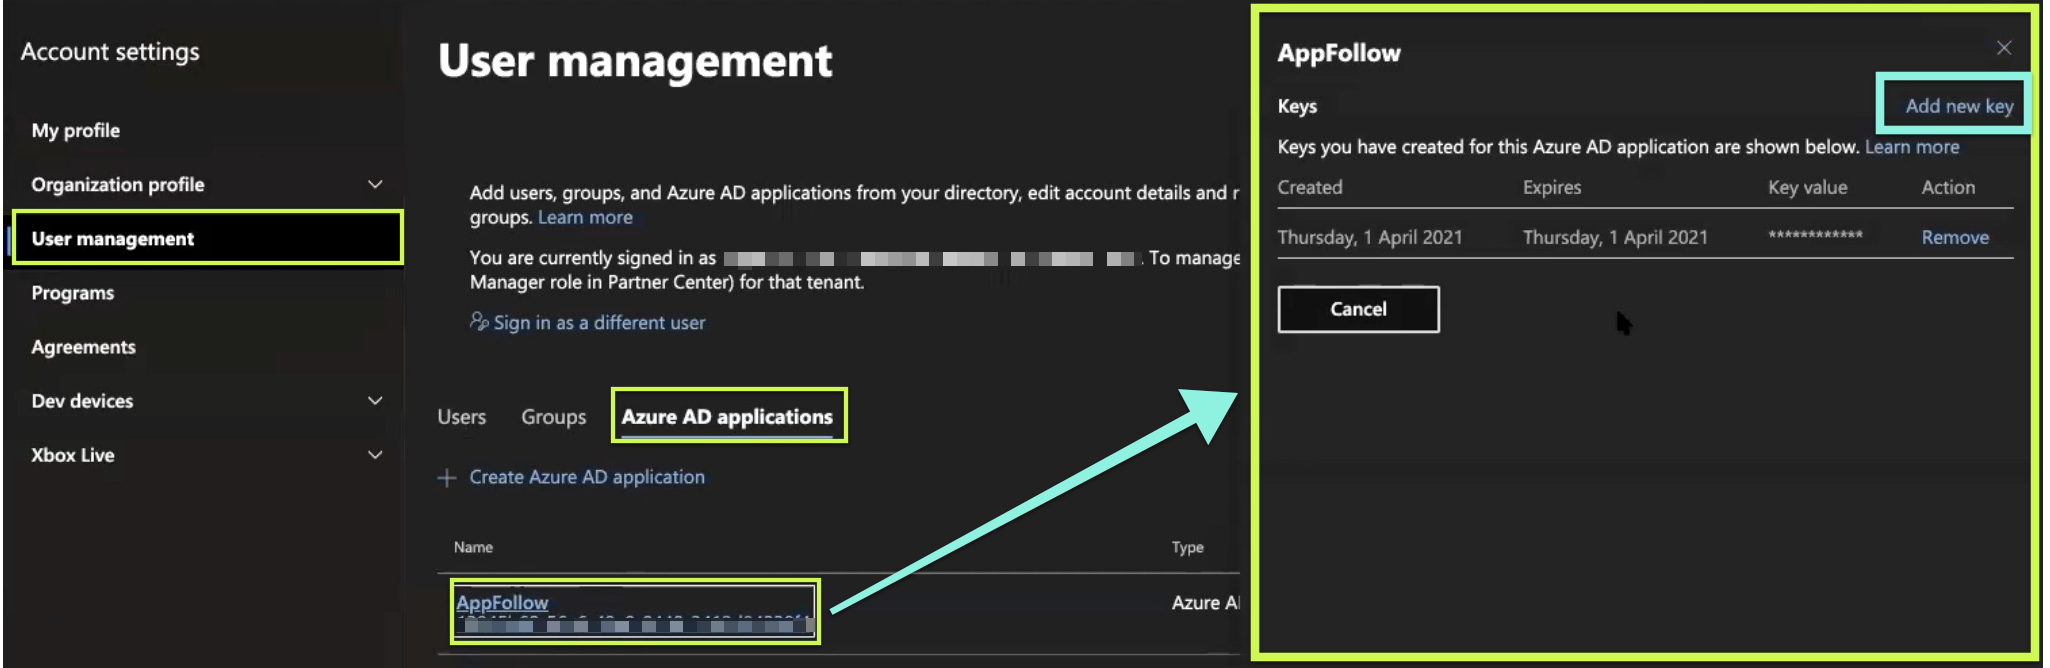Click the Type column header
Image resolution: width=2050 pixels, height=668 pixels.
[x=1188, y=547]
